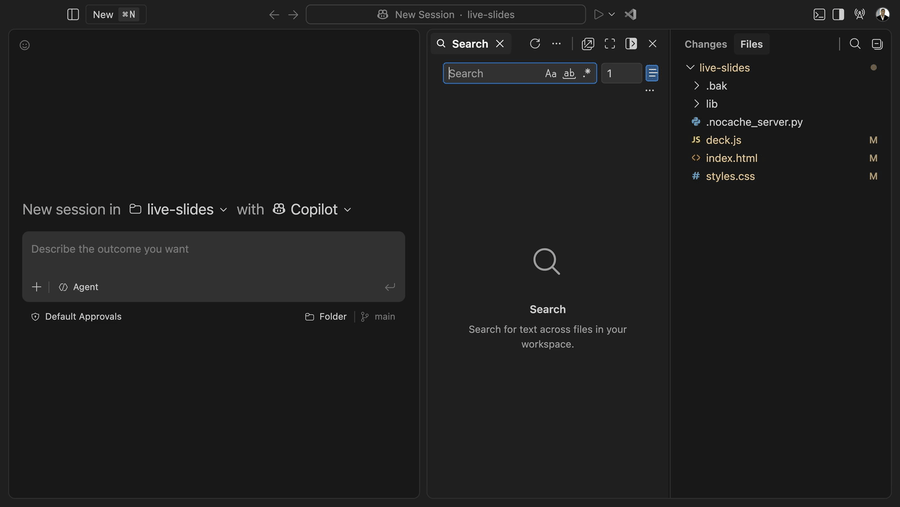This screenshot has height=507, width=900.
Task: Click the send return-arrow icon
Action: click(390, 287)
